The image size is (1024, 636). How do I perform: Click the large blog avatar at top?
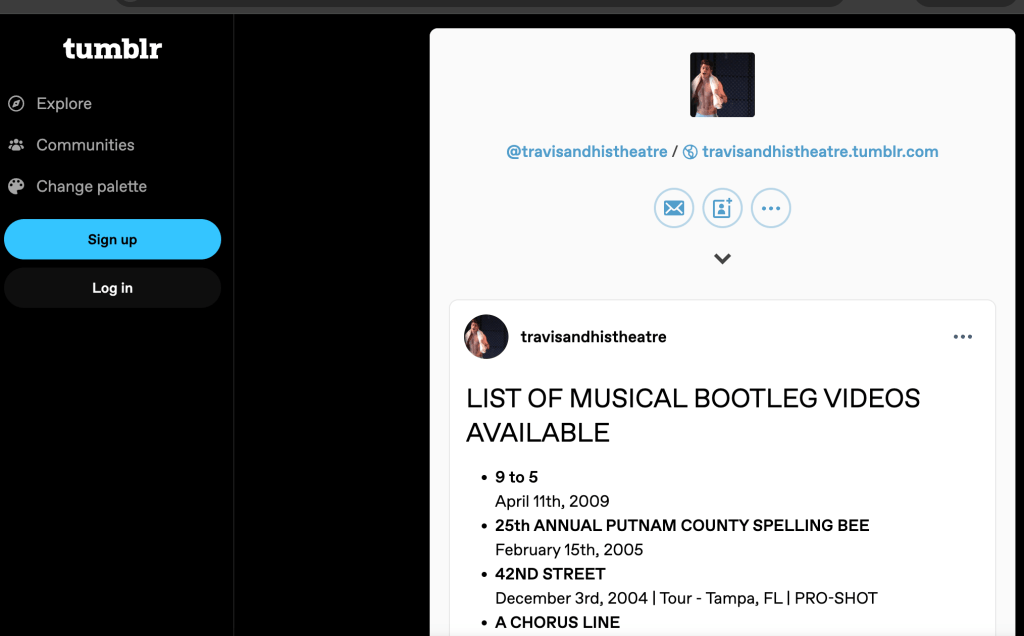pyautogui.click(x=722, y=85)
